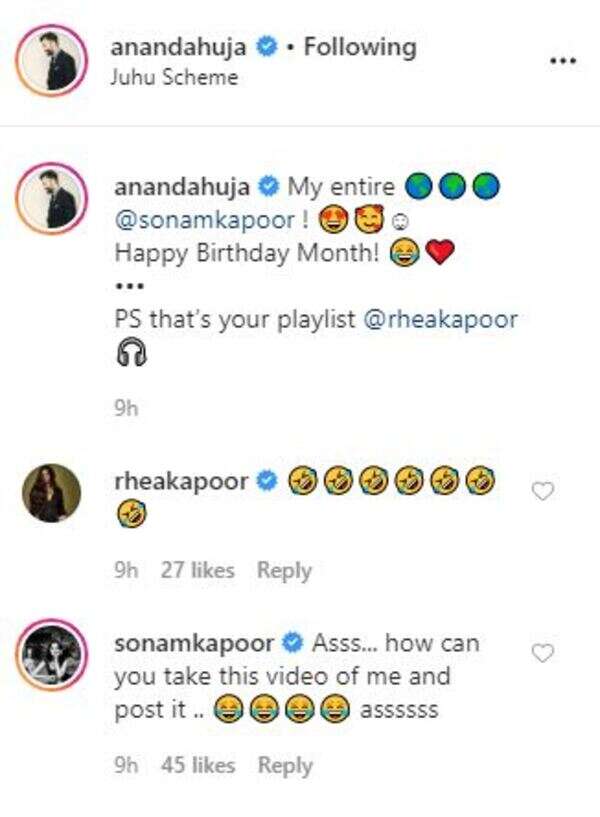Open the Juhu Scheme location link

click(x=176, y=77)
